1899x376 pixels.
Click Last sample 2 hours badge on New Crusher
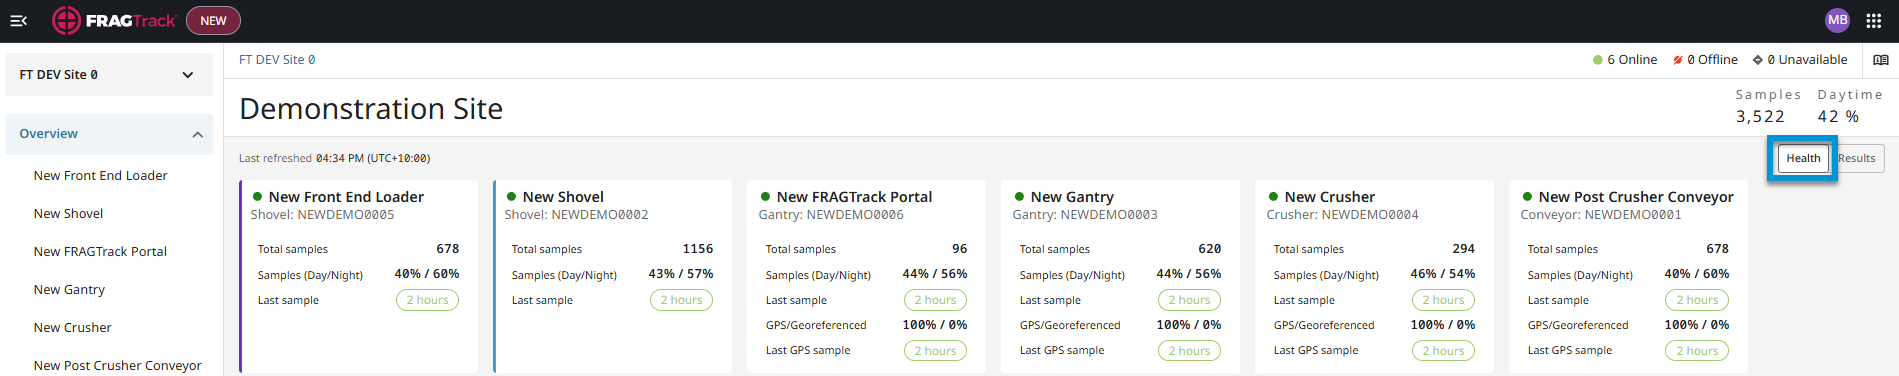click(x=1443, y=300)
